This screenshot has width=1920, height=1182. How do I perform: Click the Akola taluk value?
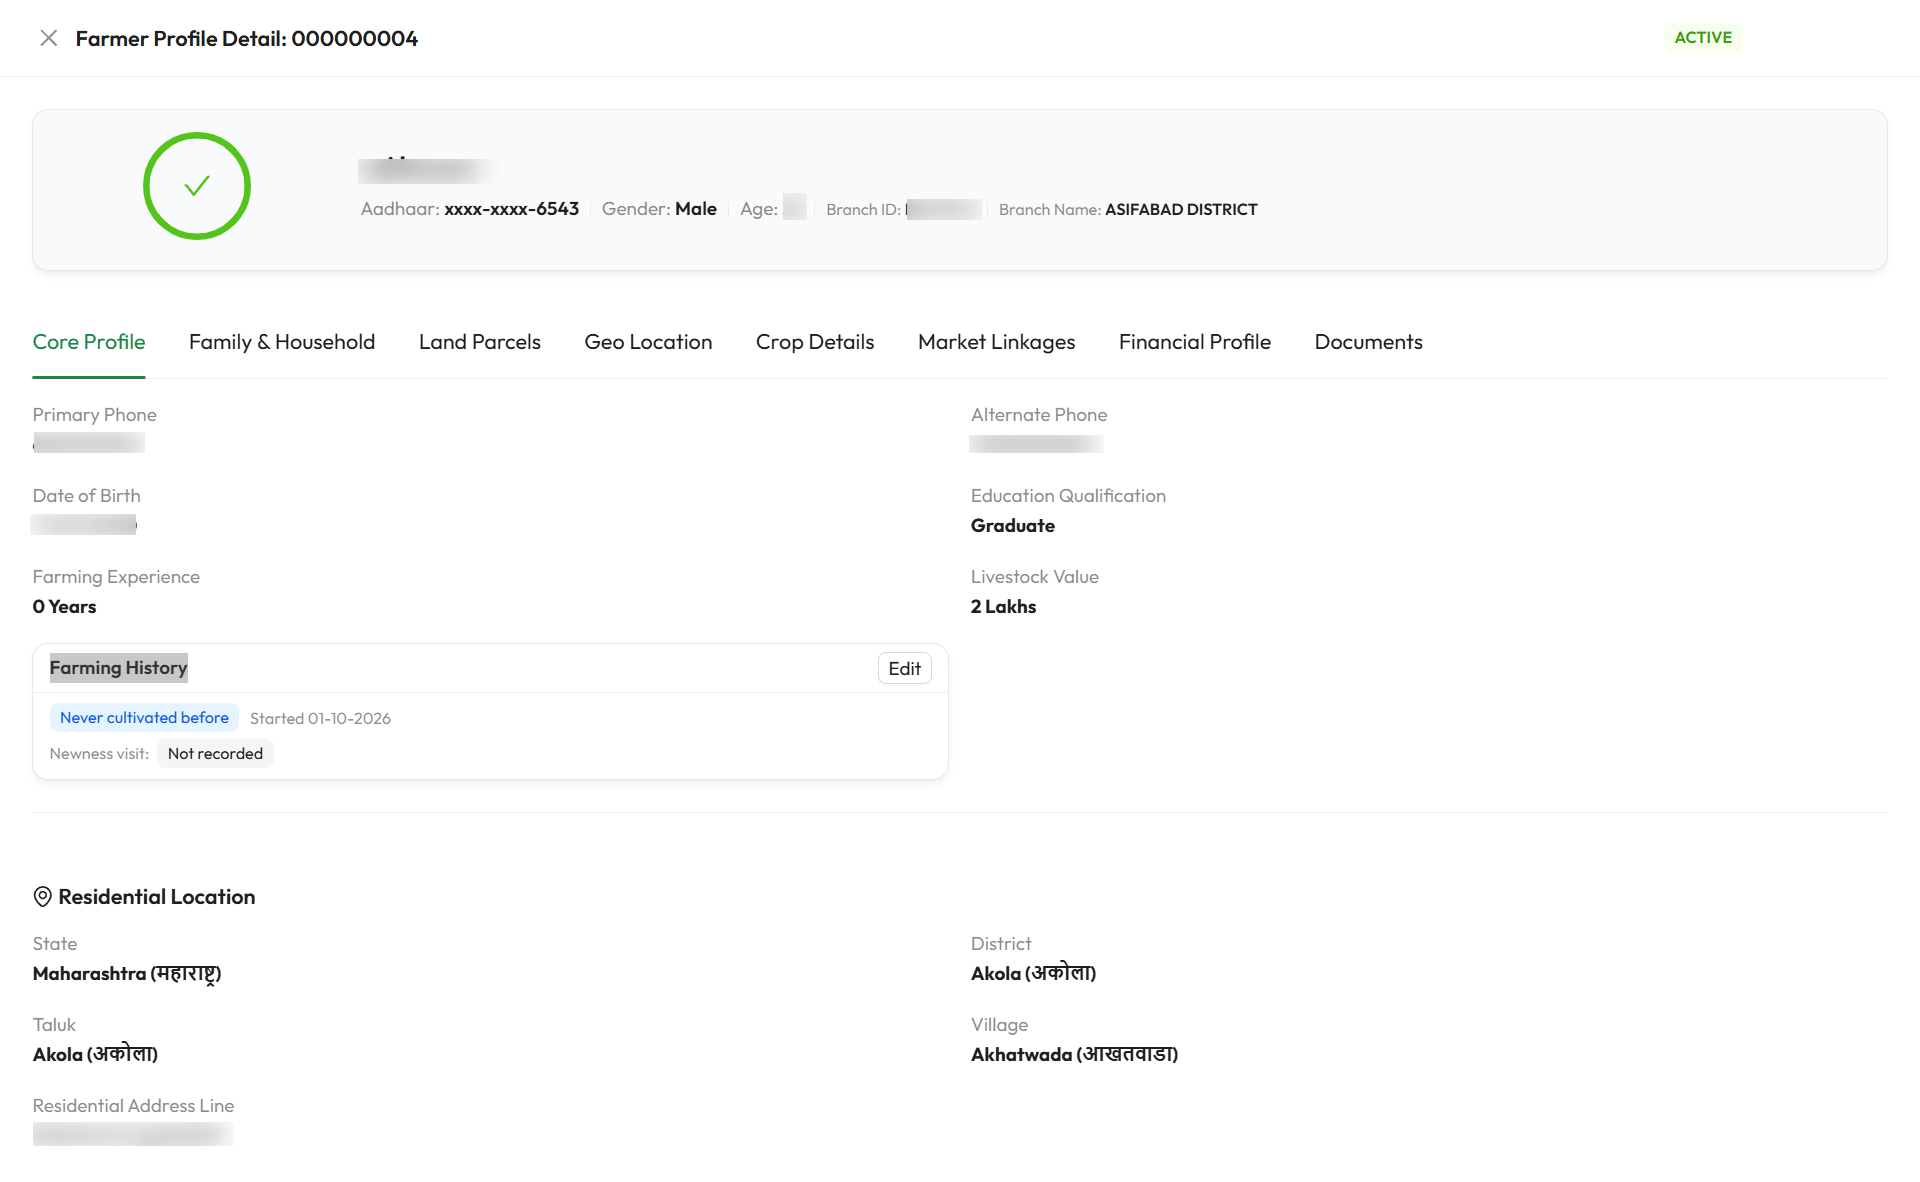tap(95, 1055)
